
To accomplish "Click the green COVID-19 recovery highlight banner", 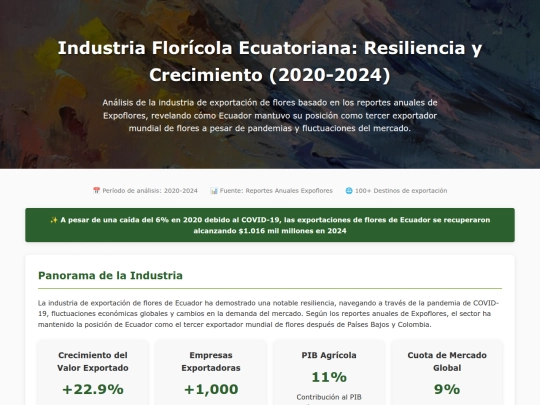I will click(270, 225).
